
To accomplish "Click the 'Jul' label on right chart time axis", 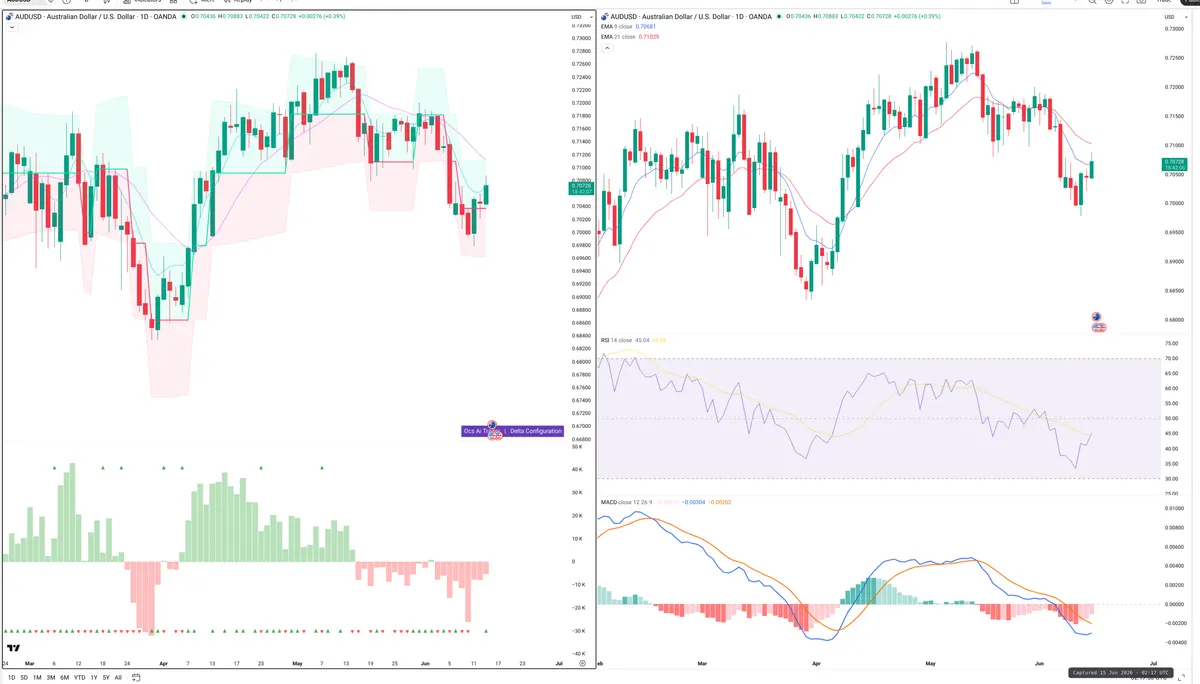I will (x=1154, y=663).
